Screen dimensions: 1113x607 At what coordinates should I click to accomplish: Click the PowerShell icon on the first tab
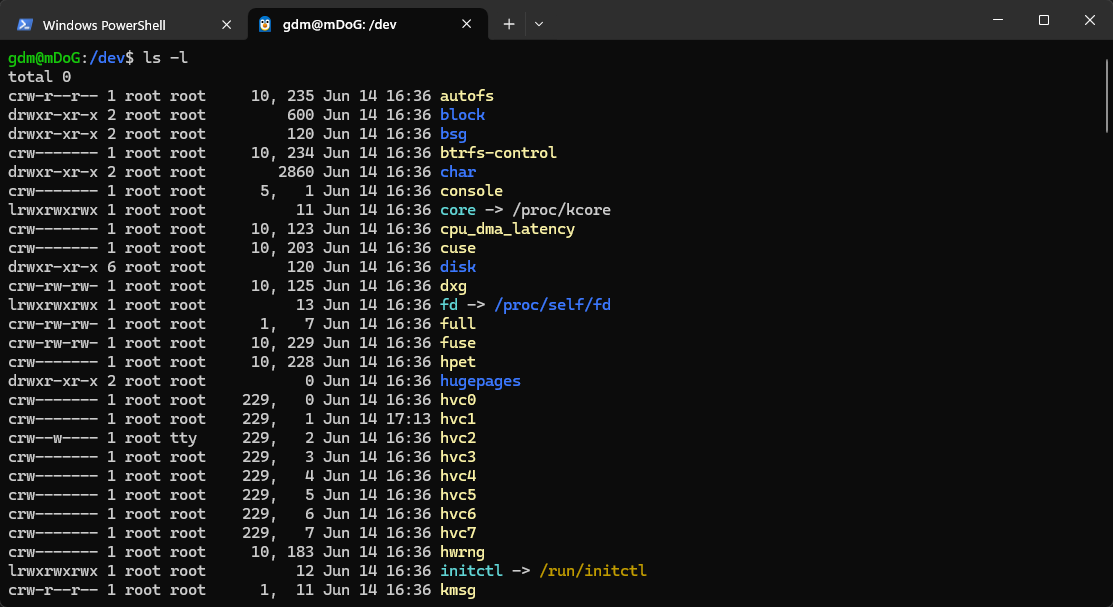pos(25,25)
